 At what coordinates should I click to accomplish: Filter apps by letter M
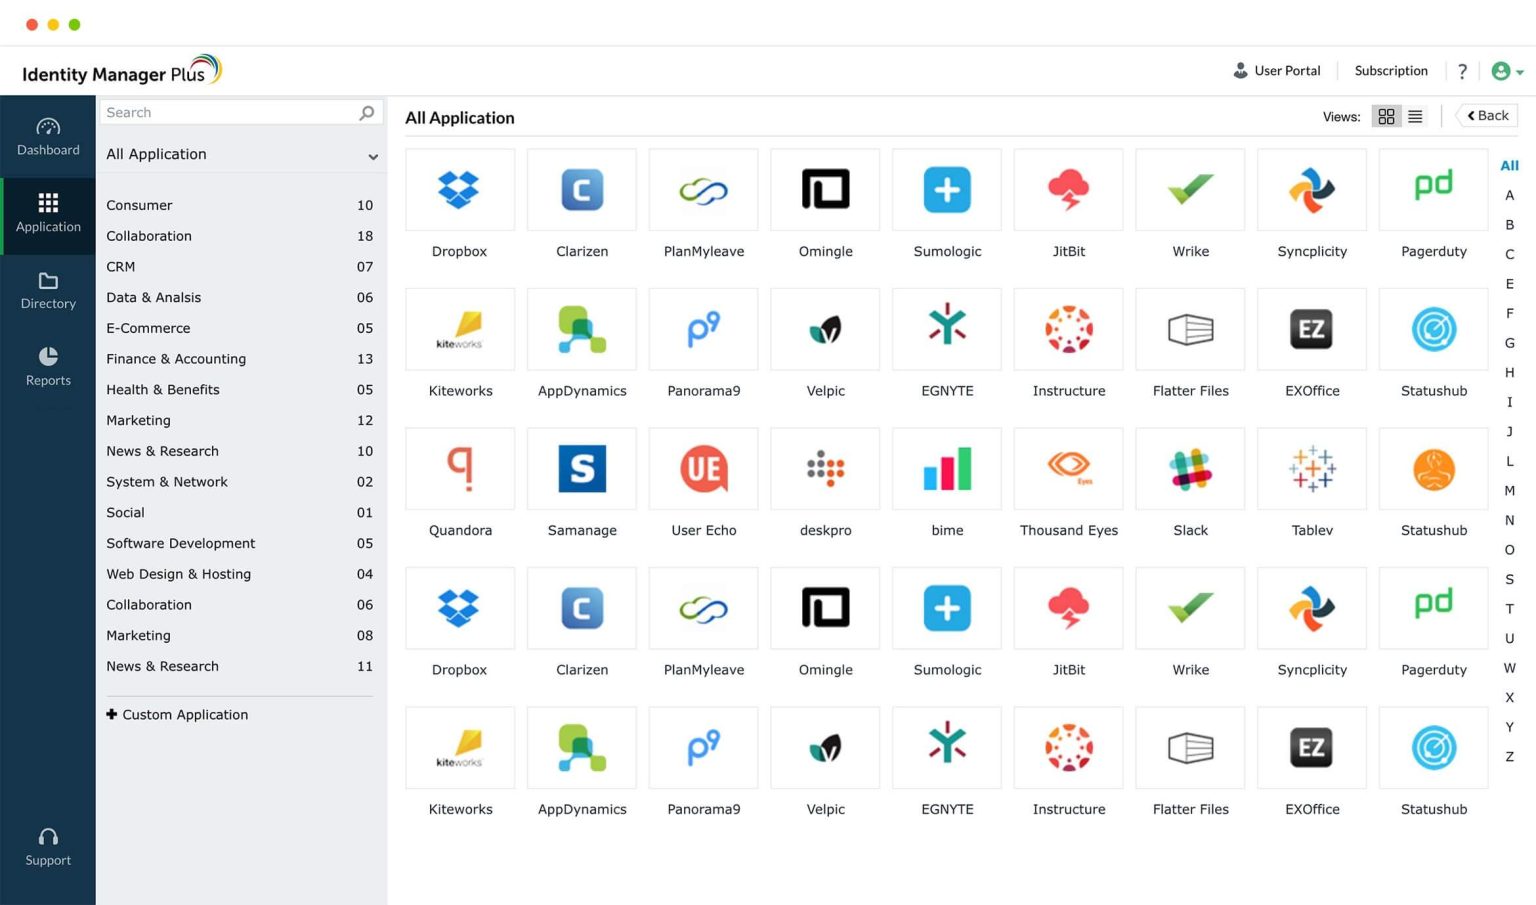tap(1509, 491)
